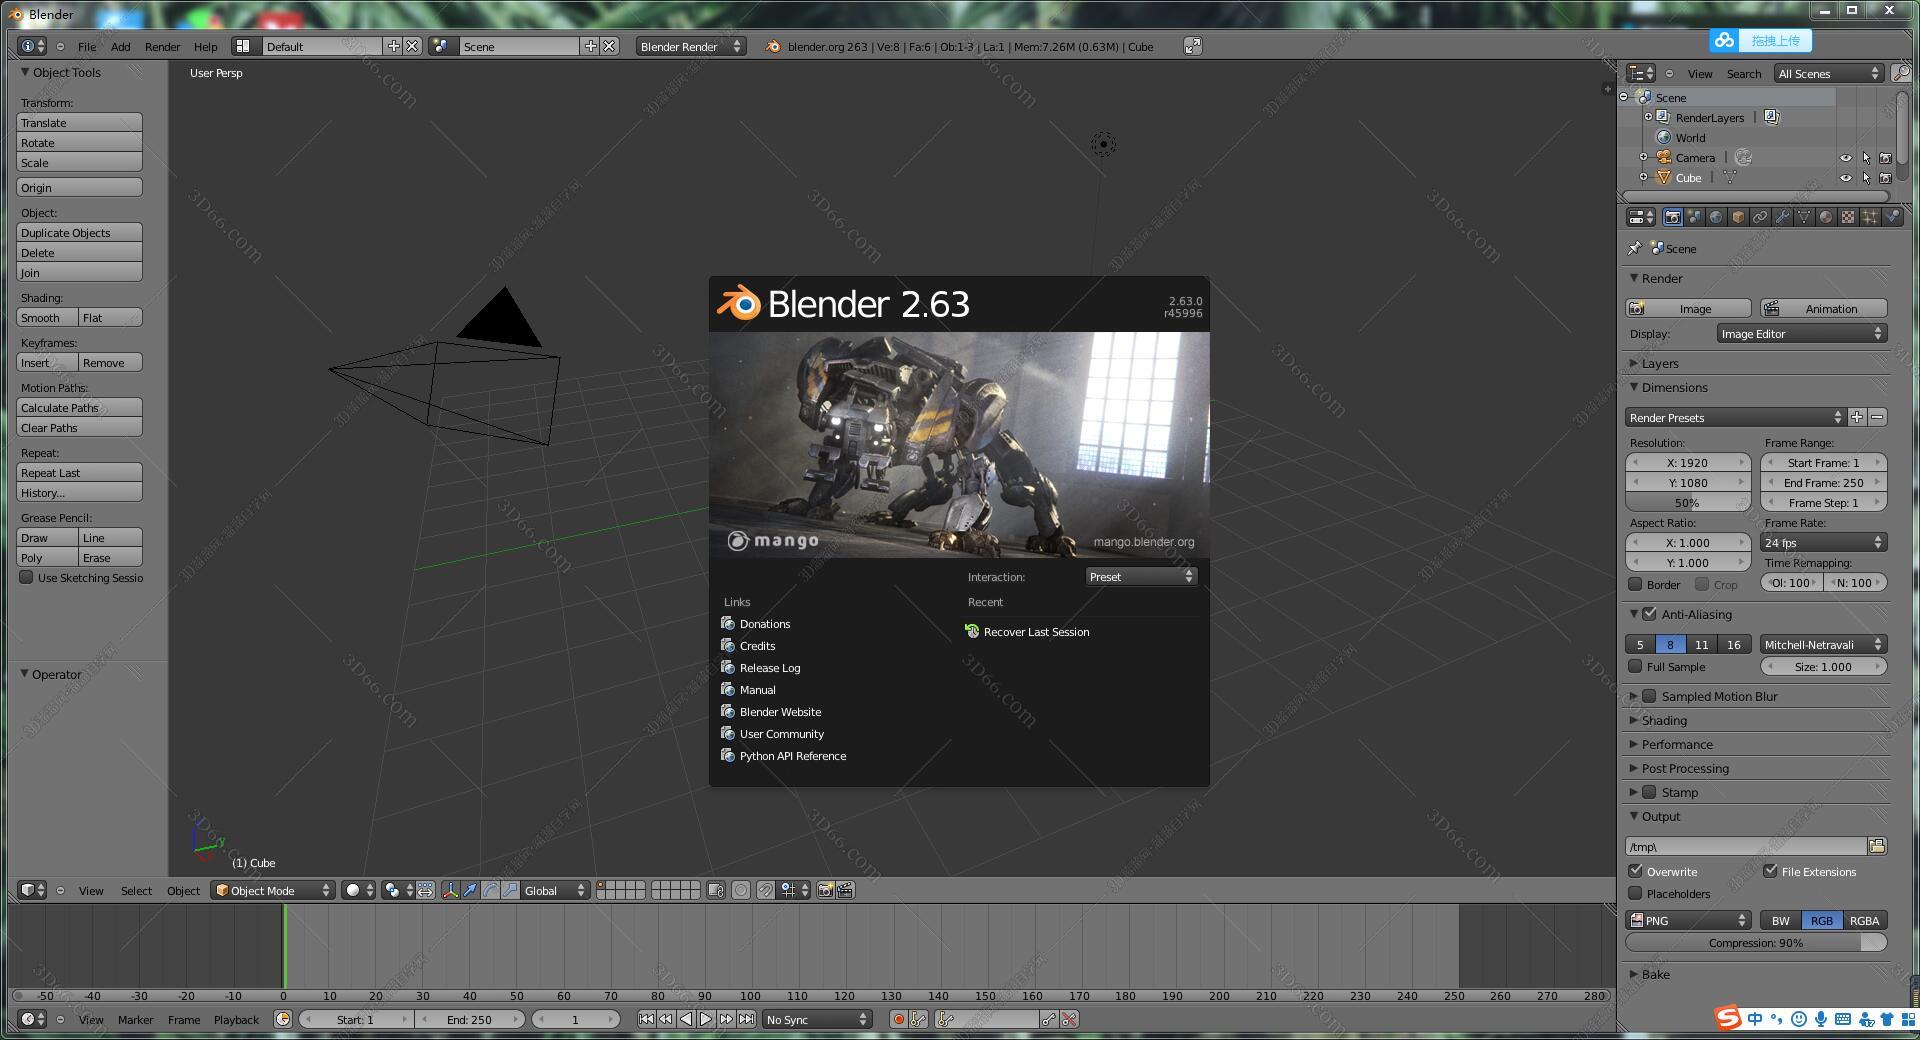Image resolution: width=1920 pixels, height=1040 pixels.
Task: Select the translate manipulator arrow icon
Action: (470, 890)
